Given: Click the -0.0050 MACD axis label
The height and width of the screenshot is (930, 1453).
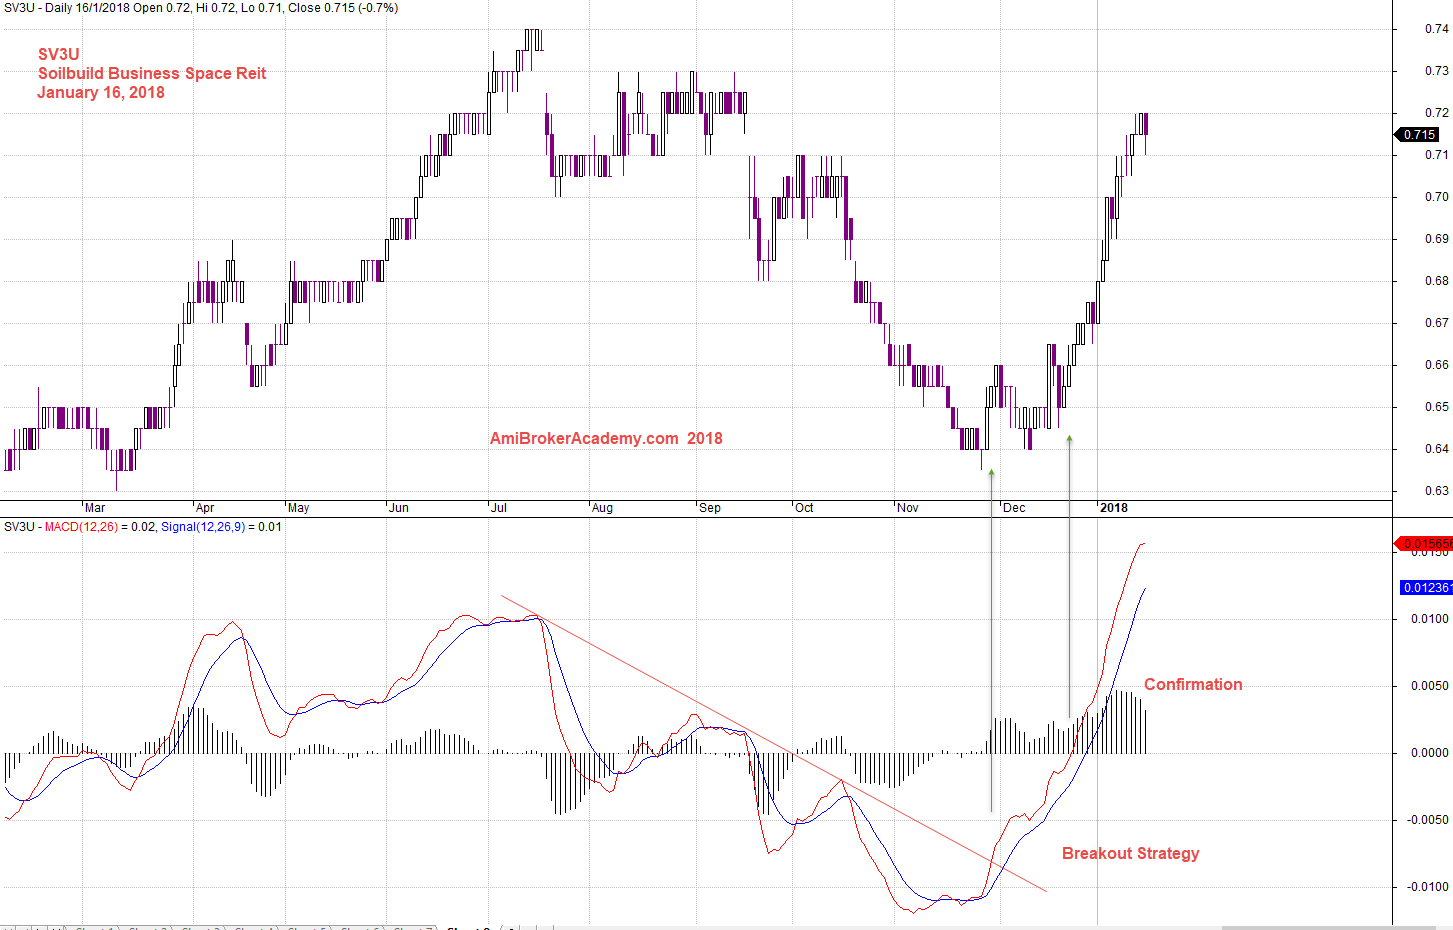Looking at the screenshot, I should (x=1427, y=820).
